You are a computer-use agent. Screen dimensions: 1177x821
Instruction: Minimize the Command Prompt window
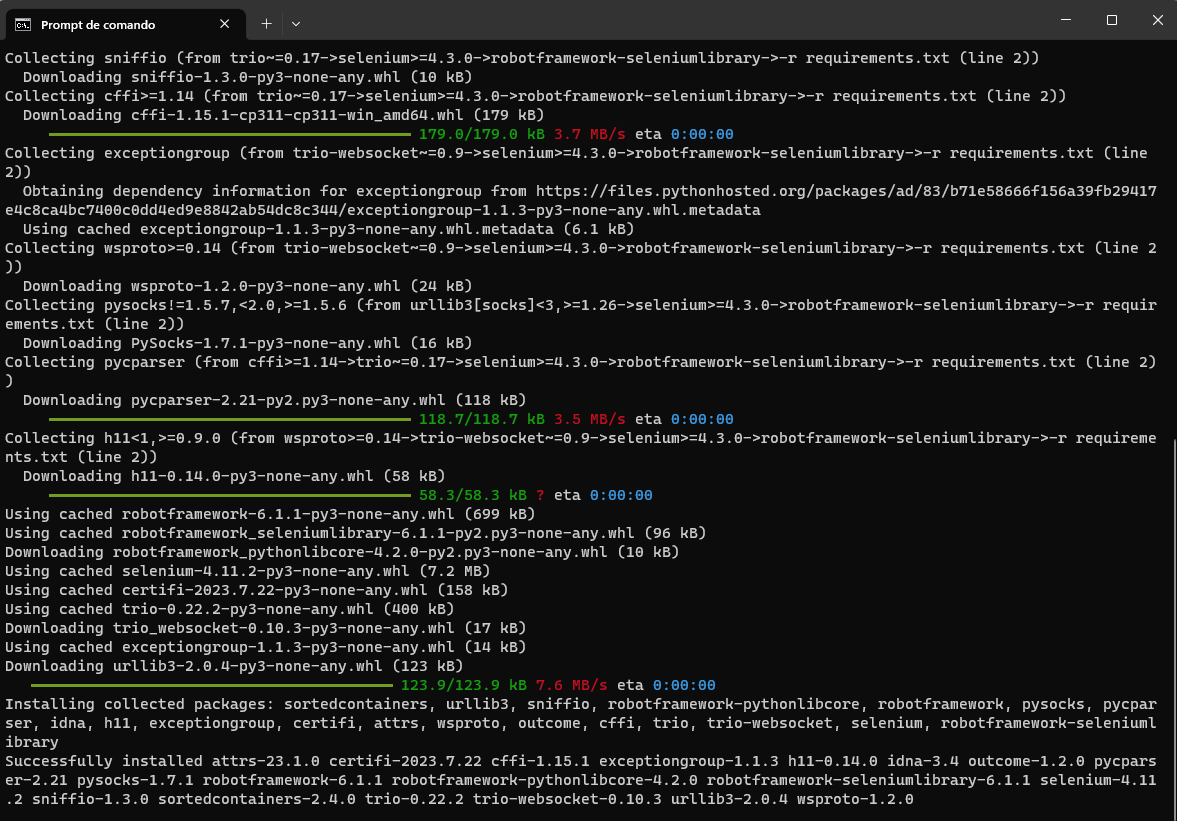click(1066, 20)
